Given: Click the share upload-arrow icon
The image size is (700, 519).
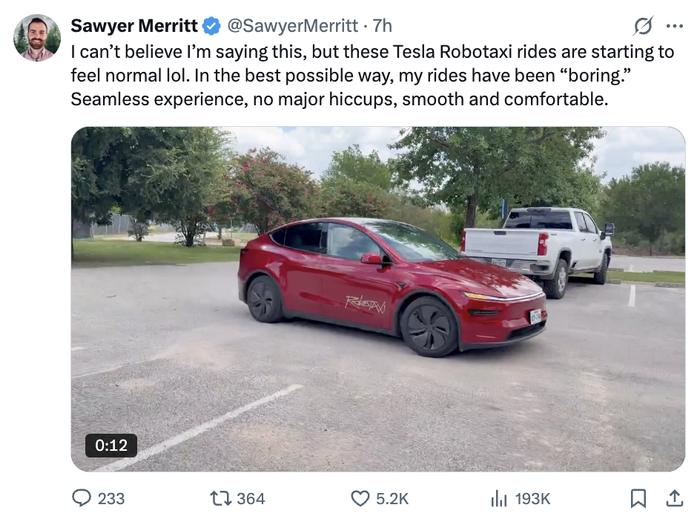Looking at the screenshot, I should coord(674,498).
